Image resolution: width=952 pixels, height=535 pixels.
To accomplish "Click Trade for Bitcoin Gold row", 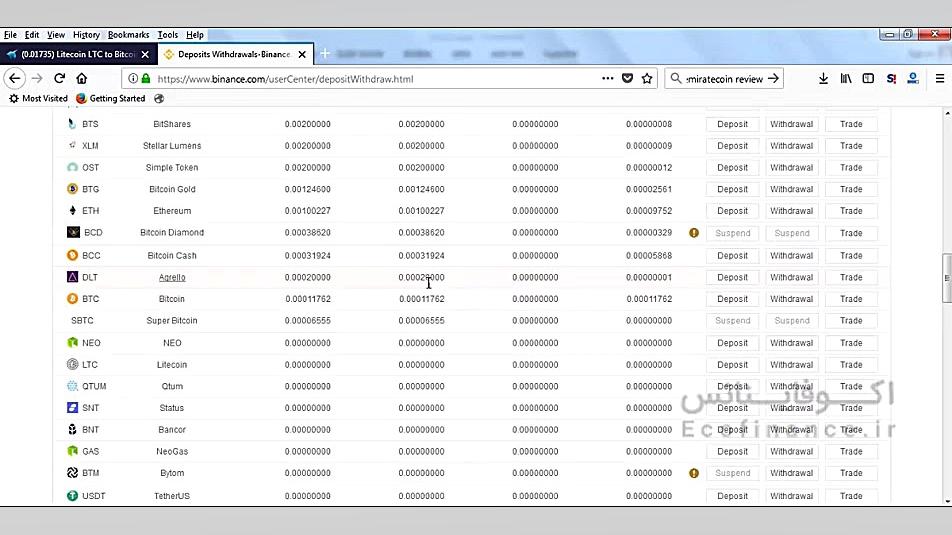I will coord(851,189).
